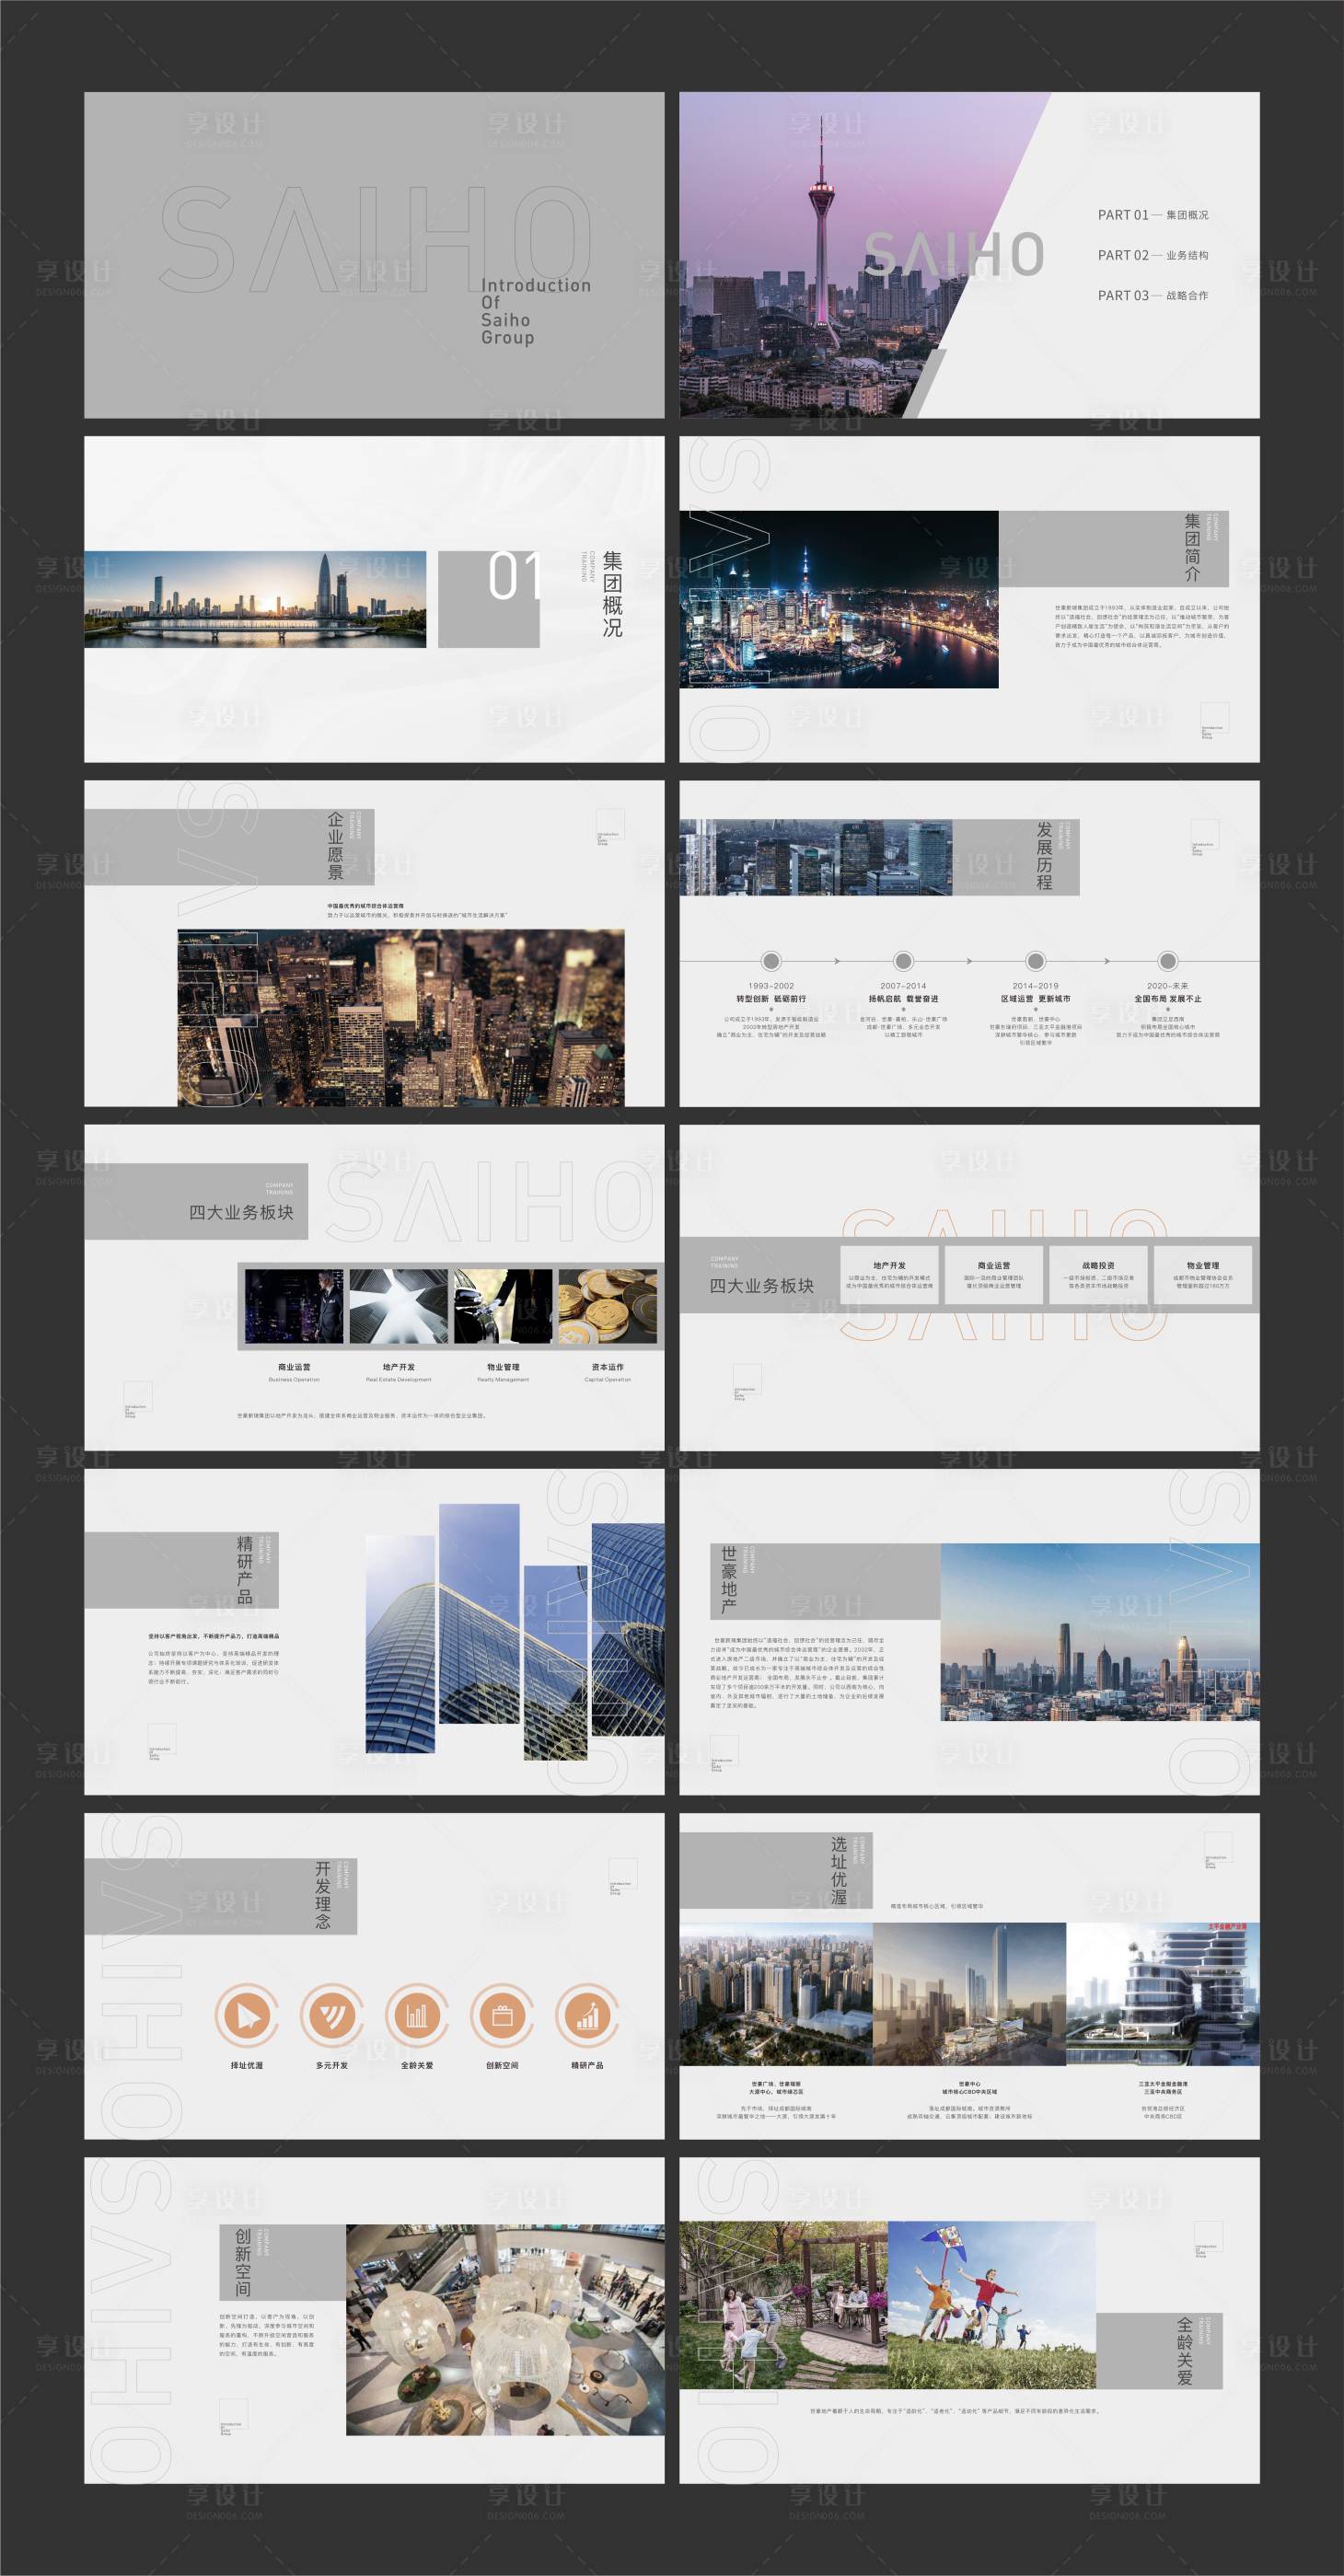The image size is (1344, 2576).
Task: Open the gray SAIHO cover slide
Action: [x=374, y=255]
